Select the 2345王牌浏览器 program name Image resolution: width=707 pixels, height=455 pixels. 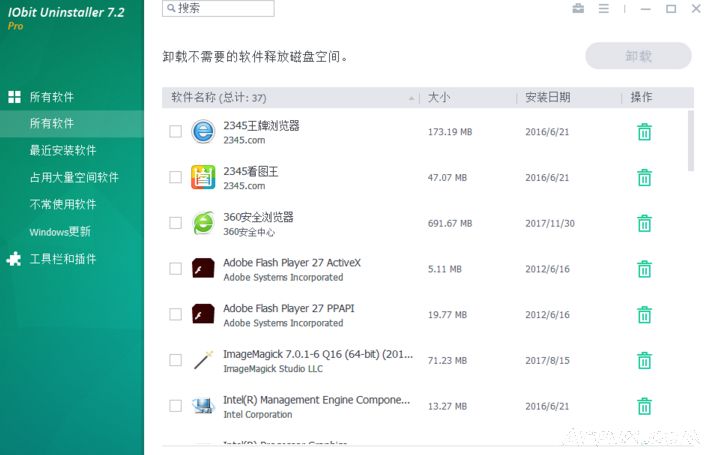(x=261, y=126)
